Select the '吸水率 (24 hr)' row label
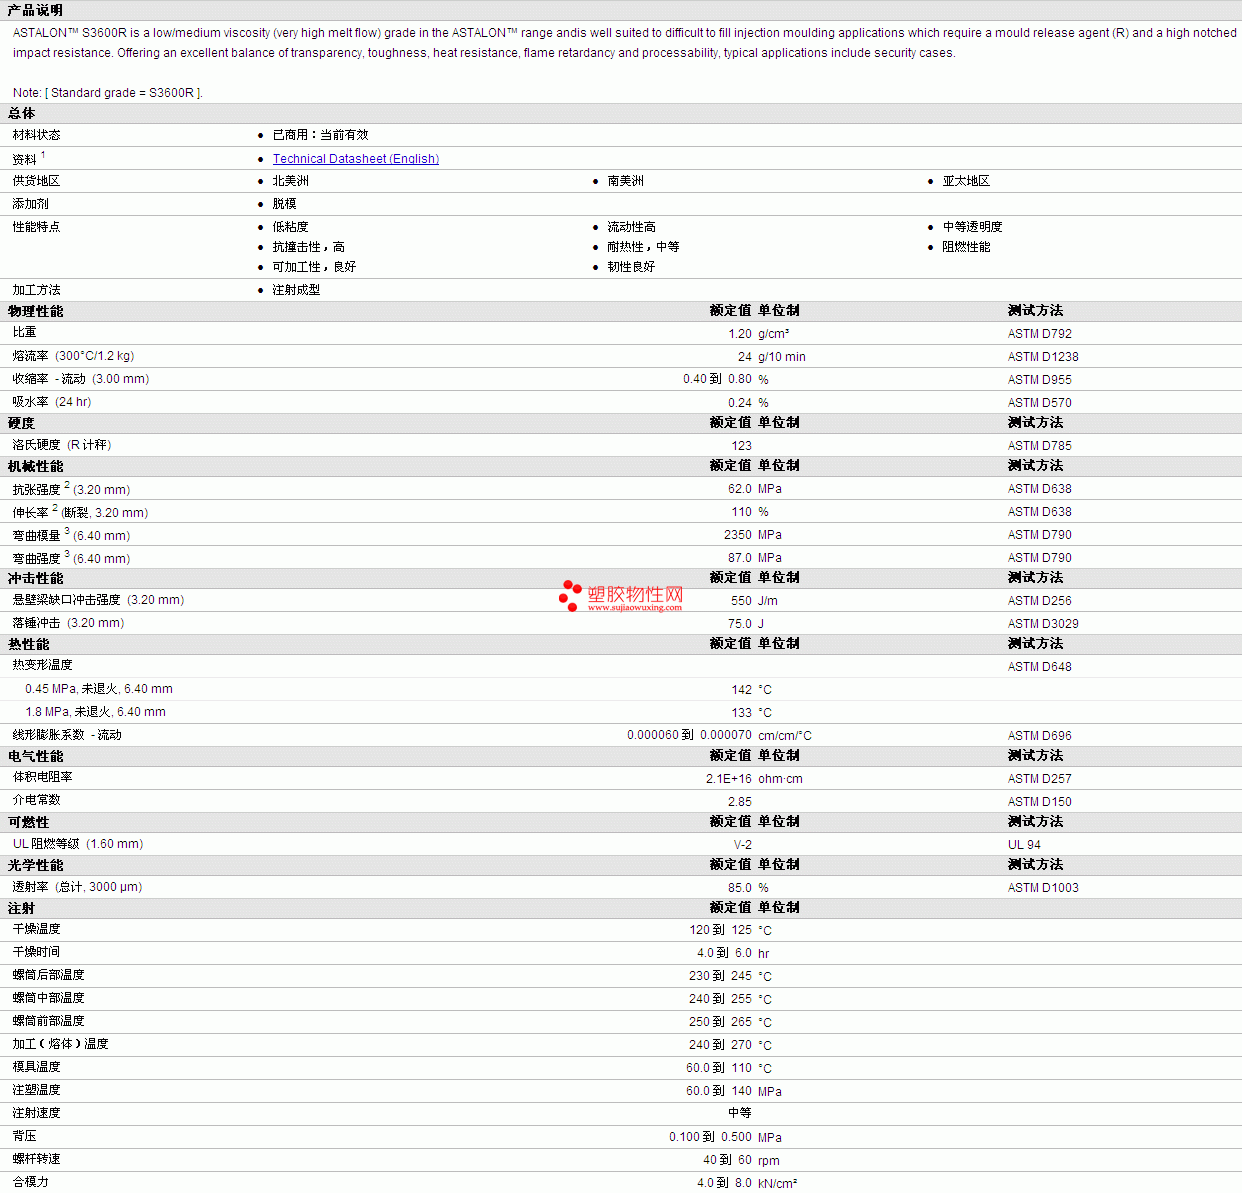 [x=52, y=402]
